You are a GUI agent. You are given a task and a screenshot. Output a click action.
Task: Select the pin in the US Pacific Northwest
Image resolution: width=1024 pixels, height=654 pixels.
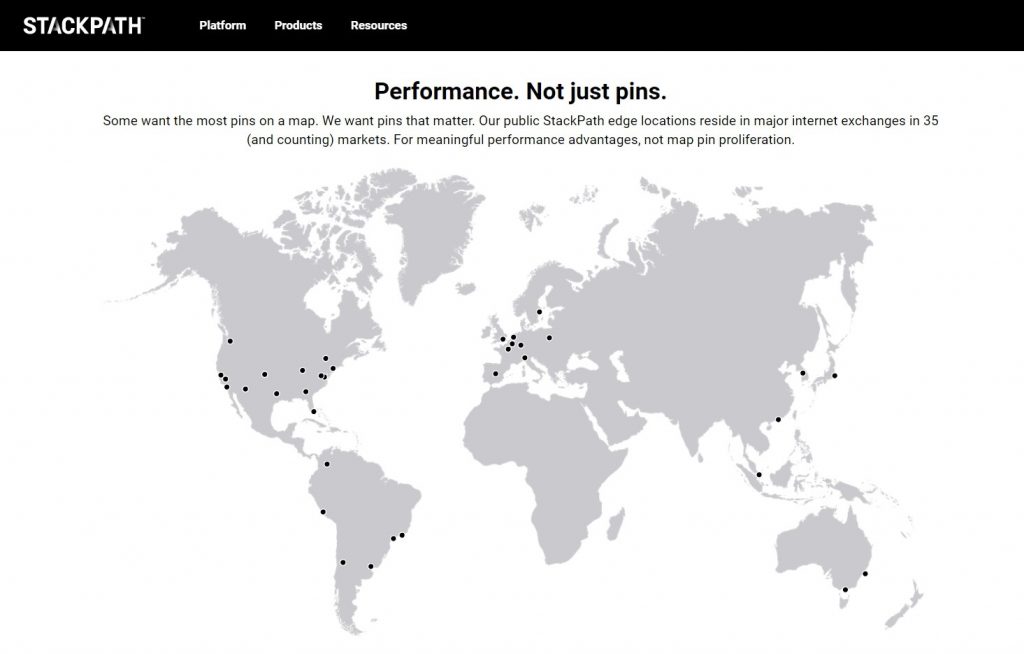[230, 341]
